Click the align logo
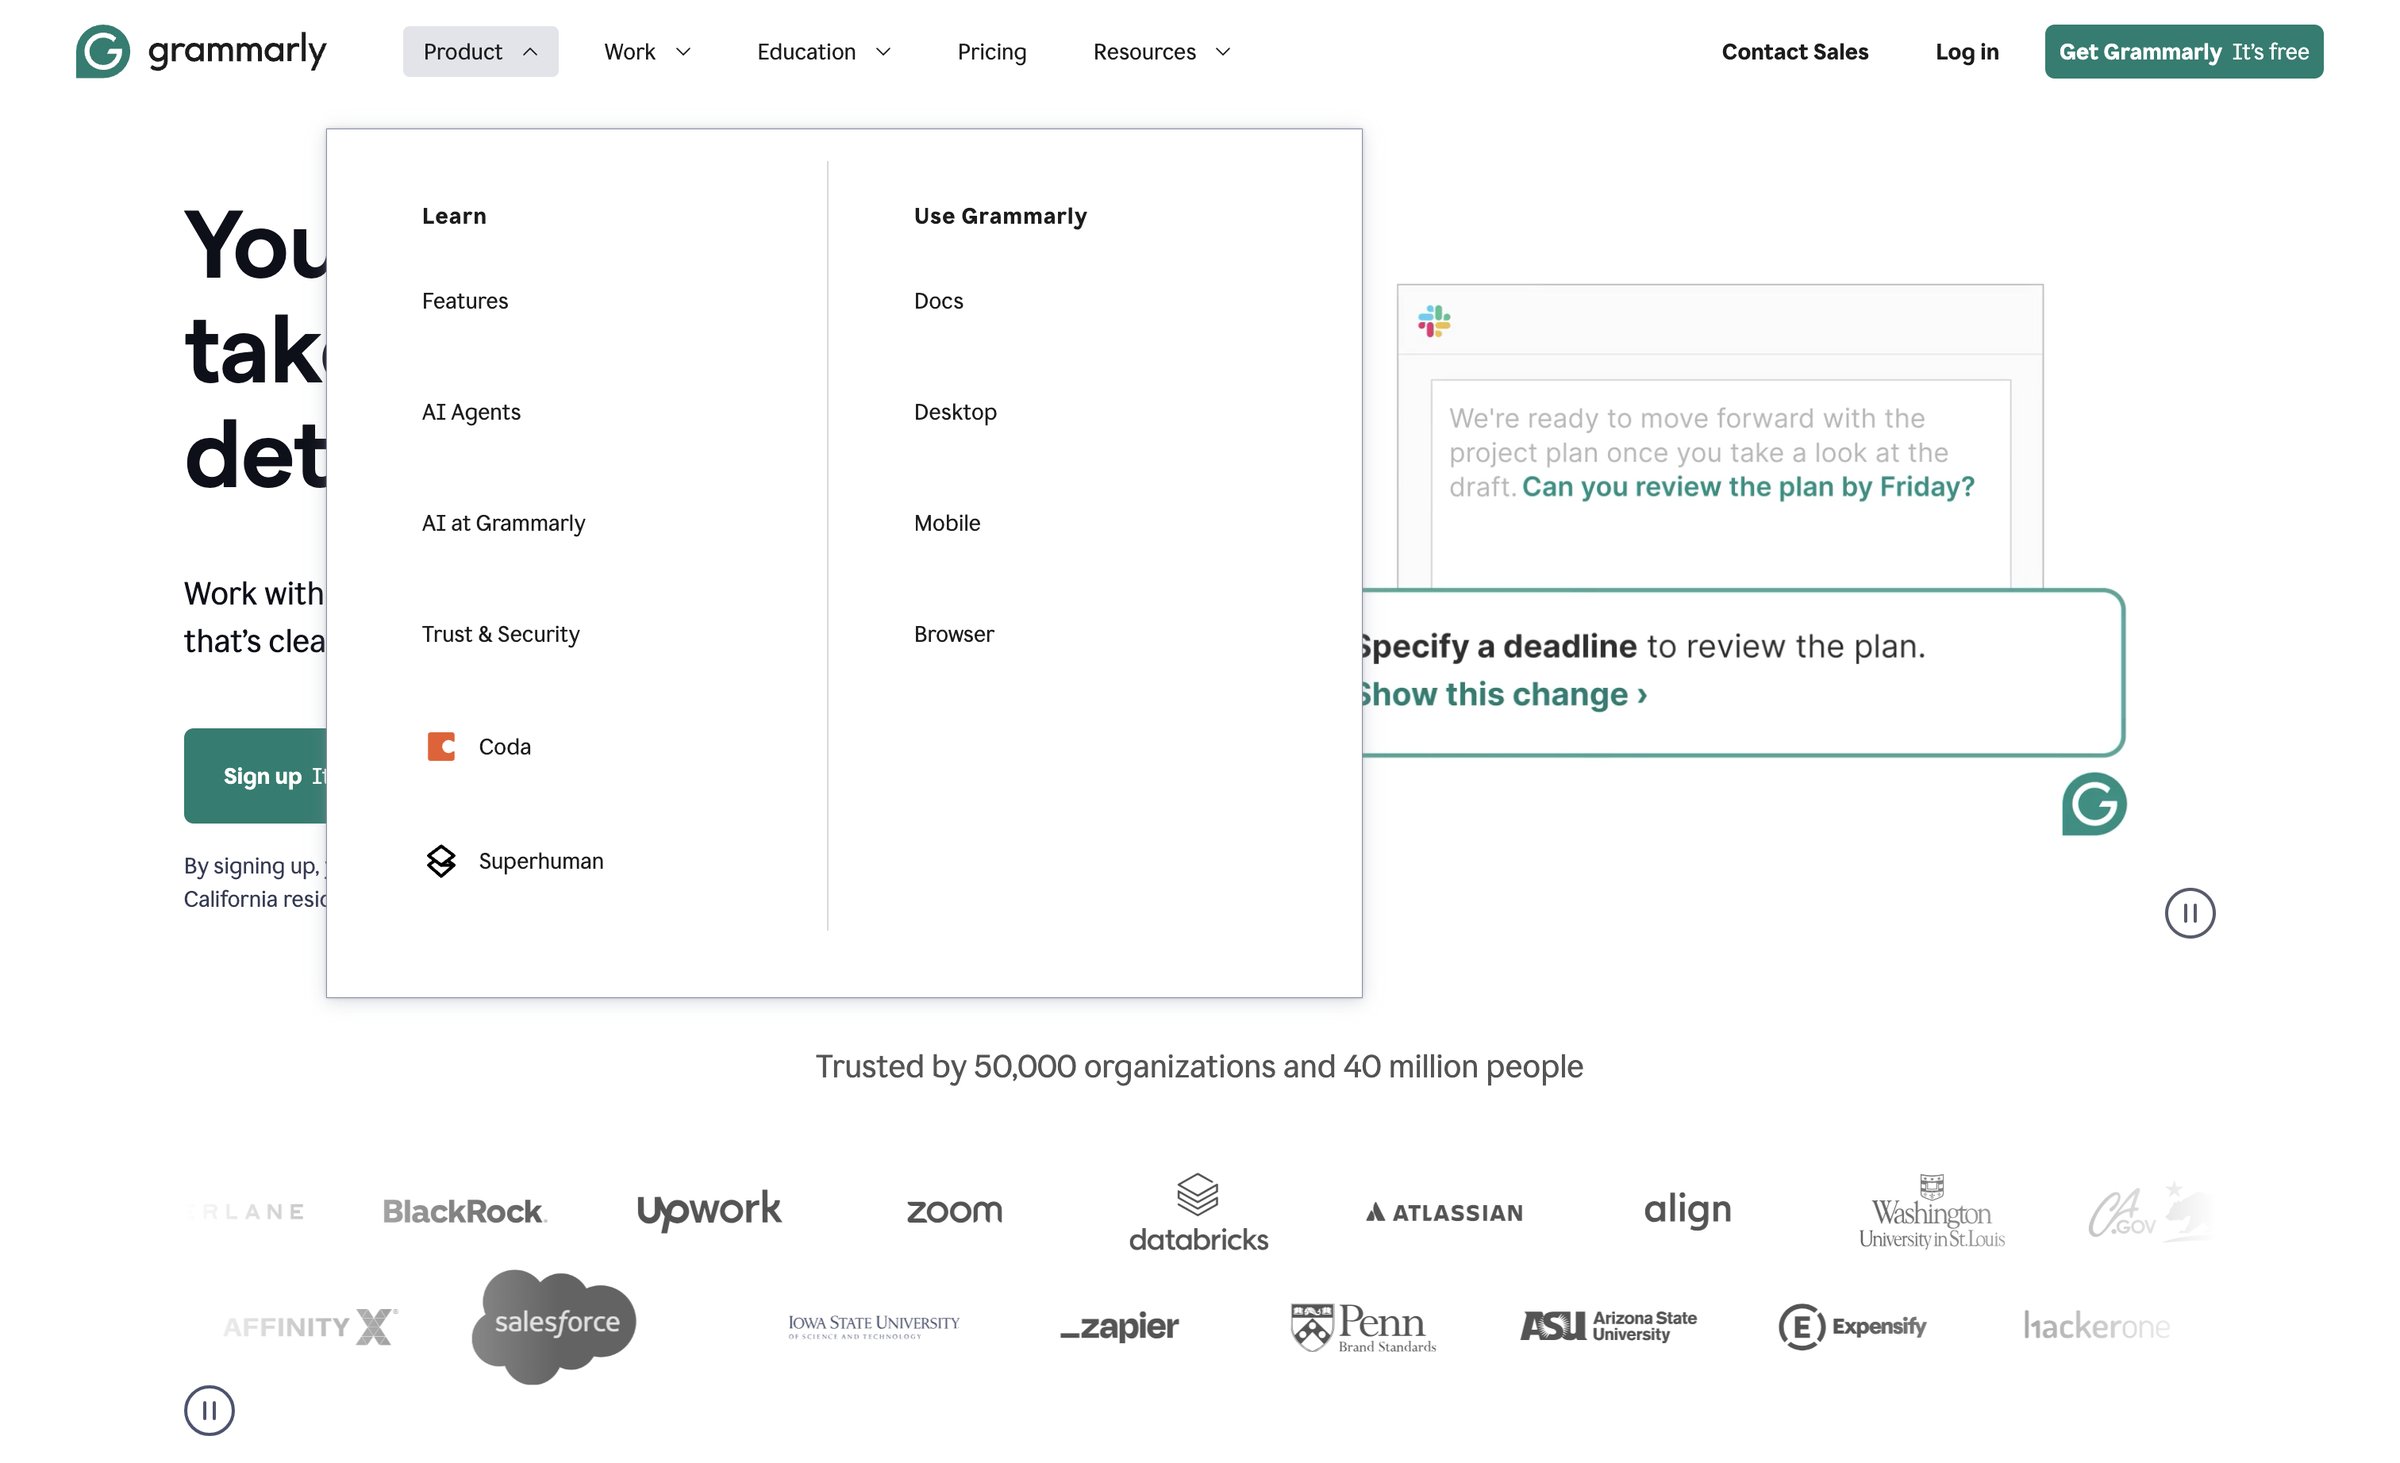2400x1463 pixels. click(1687, 1210)
